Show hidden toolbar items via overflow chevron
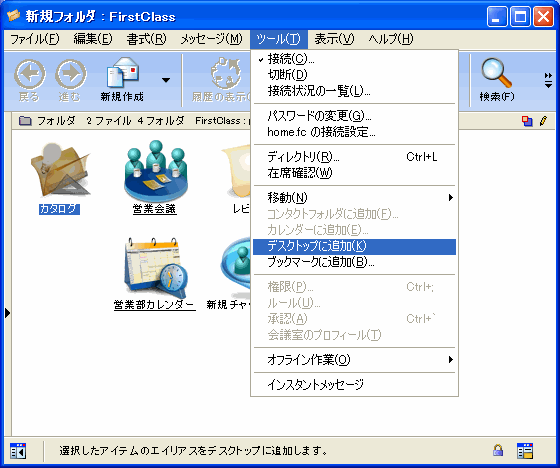This screenshot has height=468, width=560. [548, 80]
